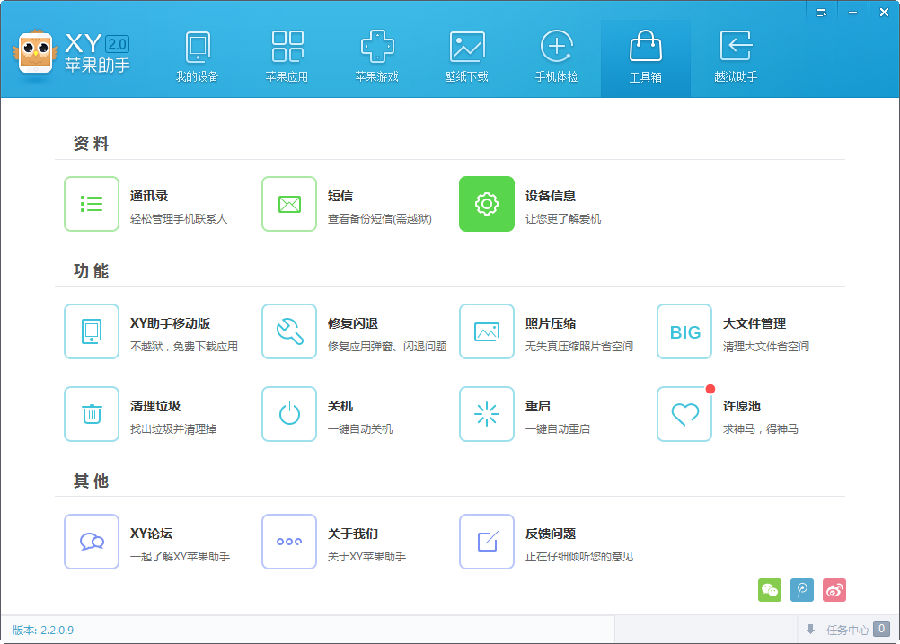Open the BIG 大文件管理 tool
Viewport: 900px width, 644px height.
coord(684,332)
